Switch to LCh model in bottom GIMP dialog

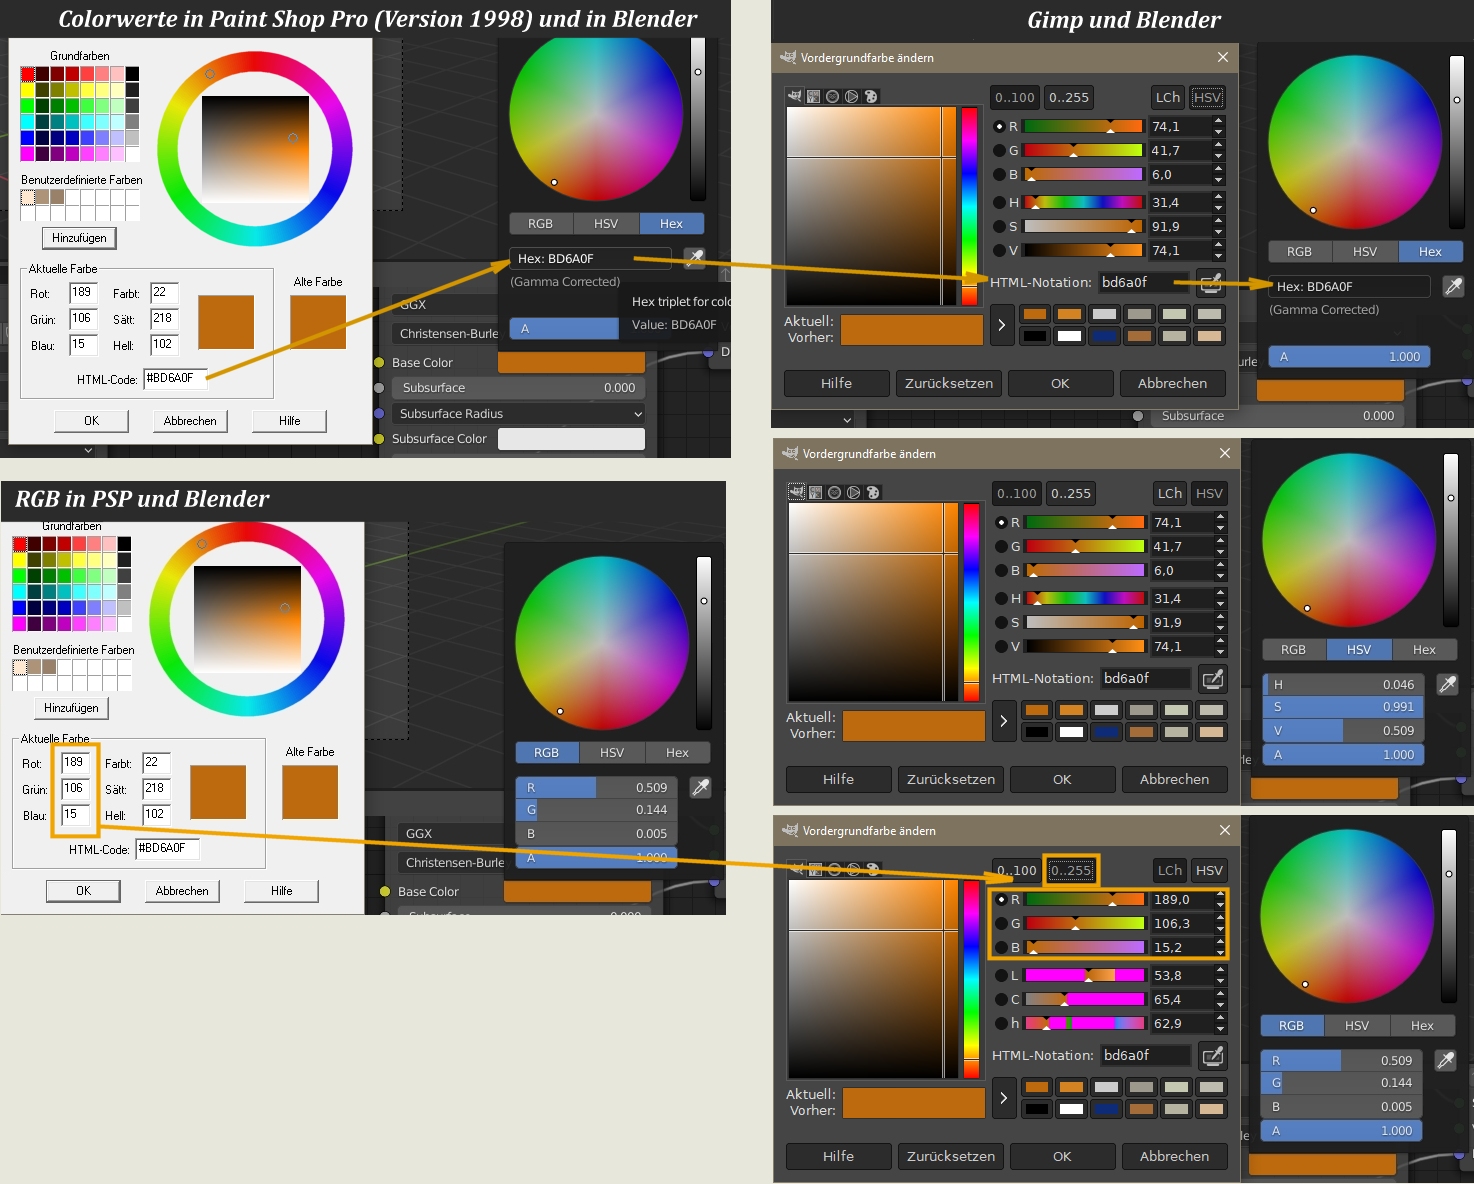tap(1170, 870)
